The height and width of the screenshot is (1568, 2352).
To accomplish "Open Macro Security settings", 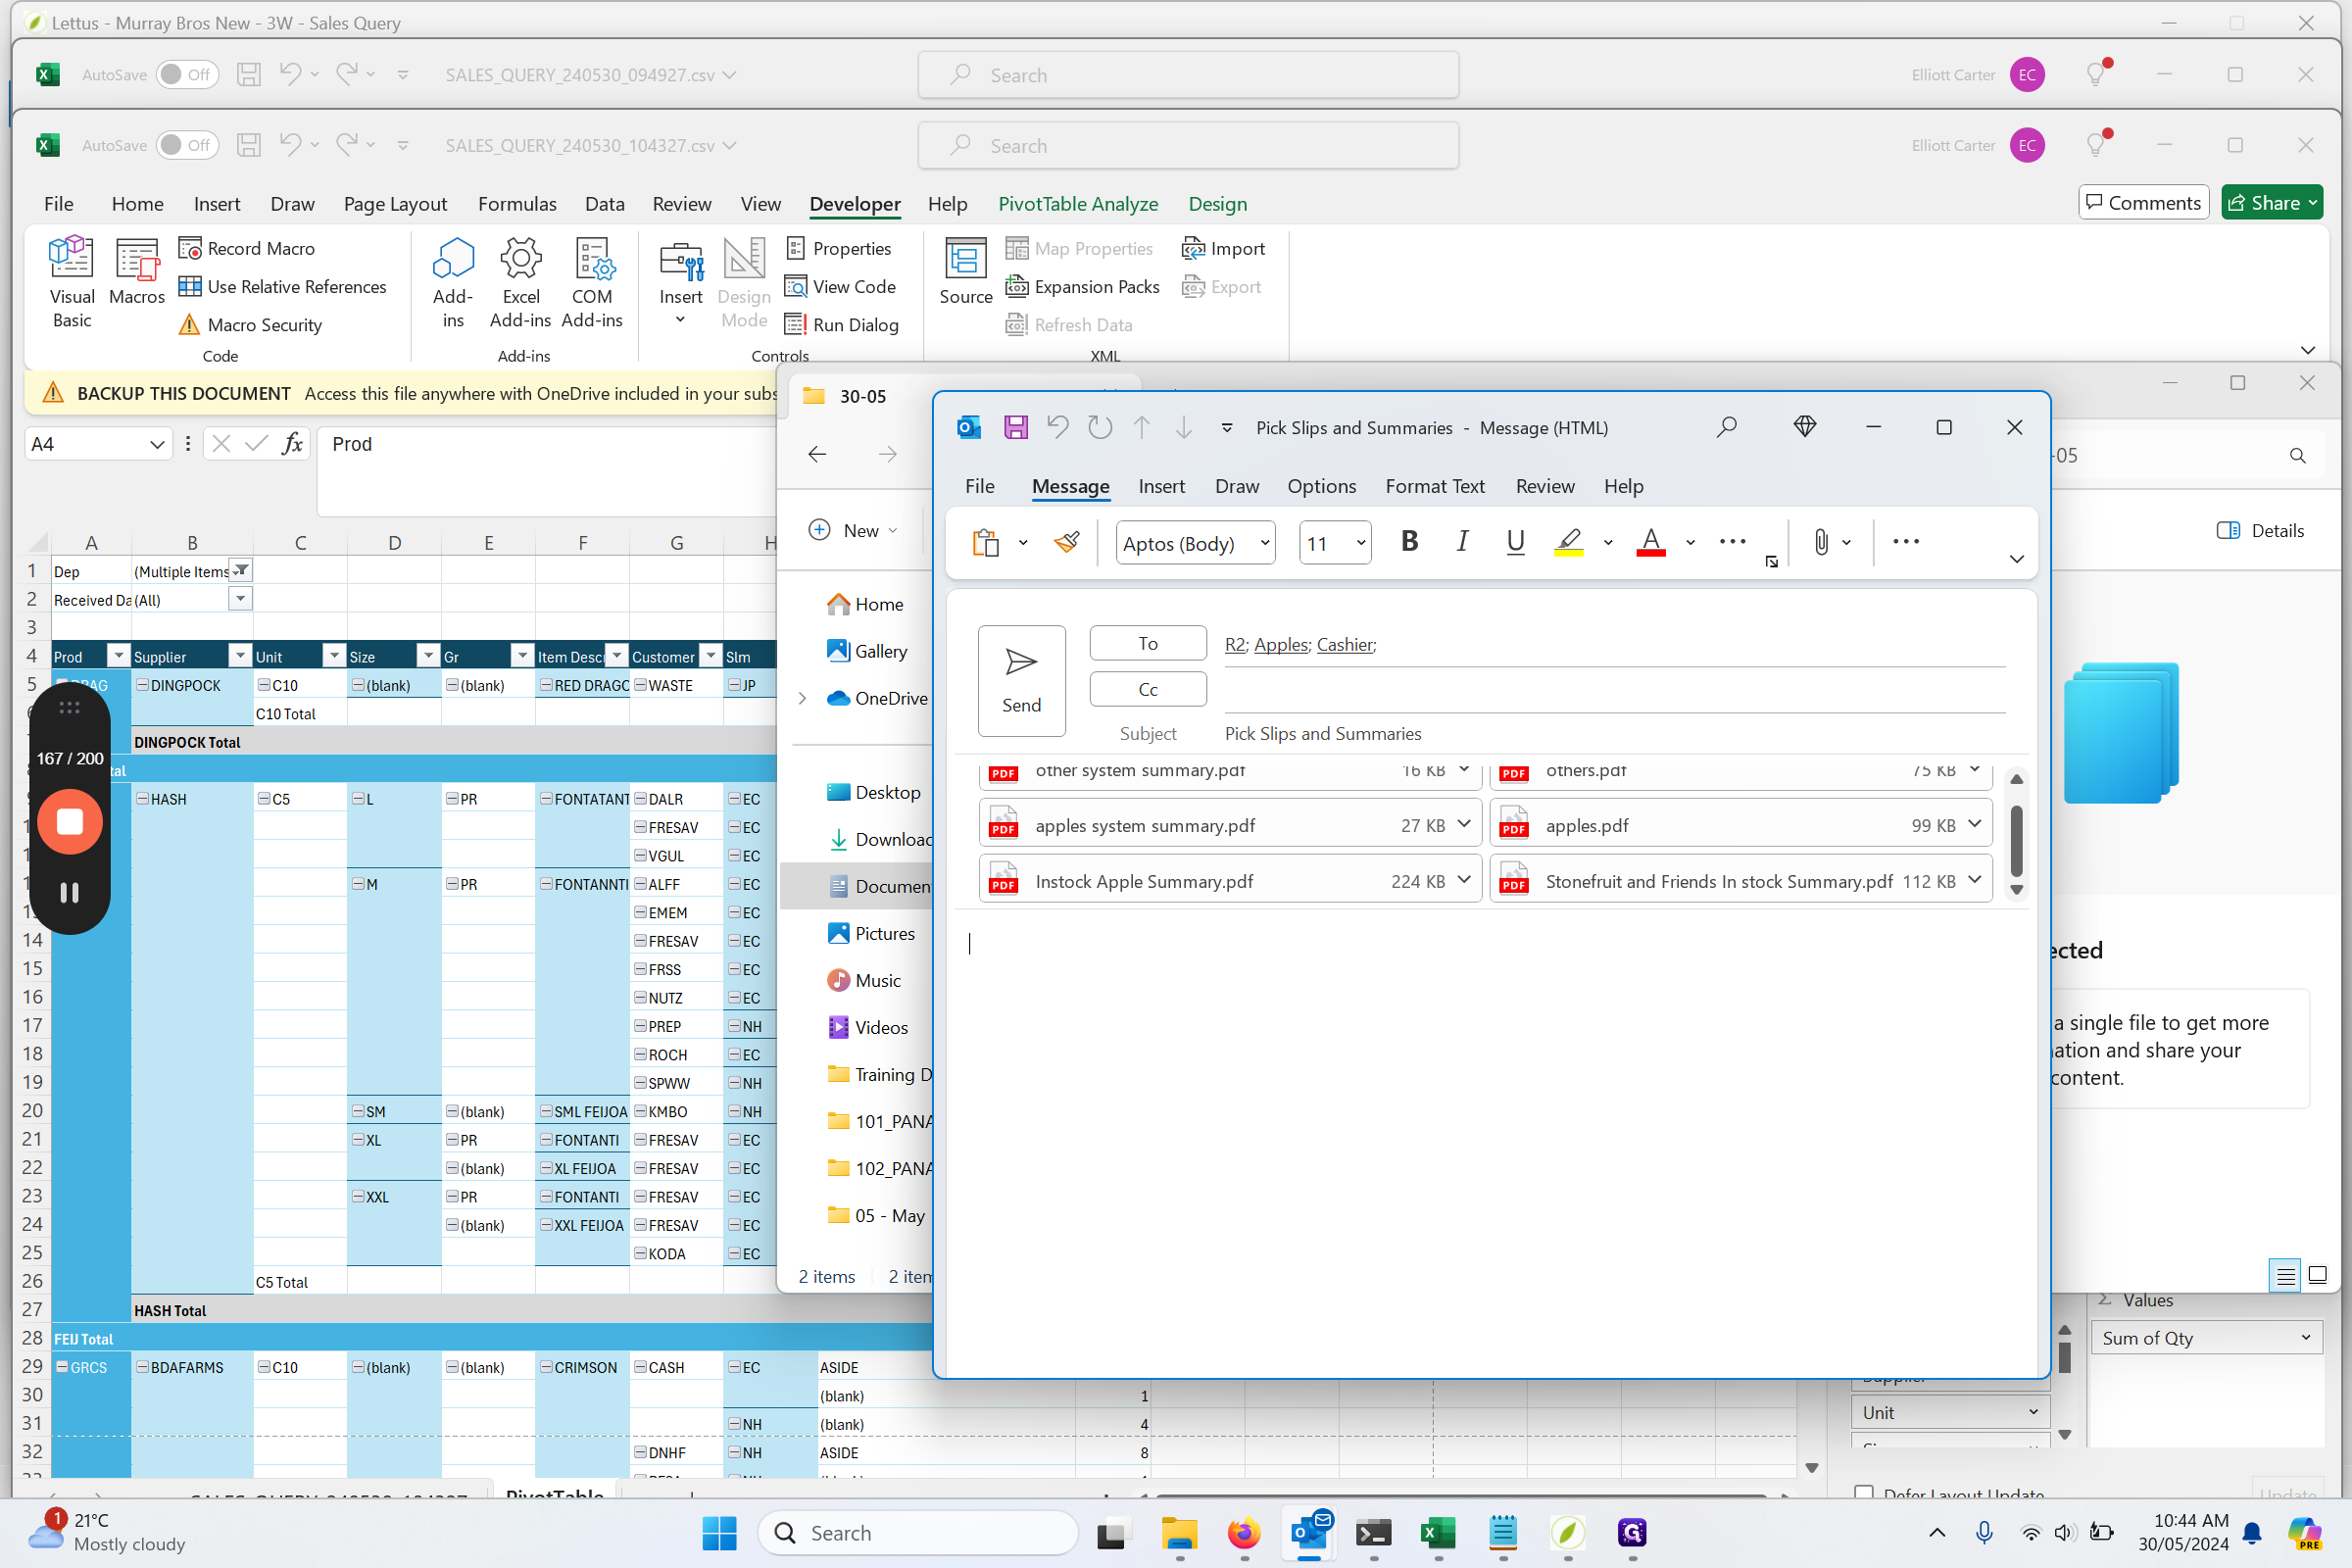I will (x=250, y=325).
